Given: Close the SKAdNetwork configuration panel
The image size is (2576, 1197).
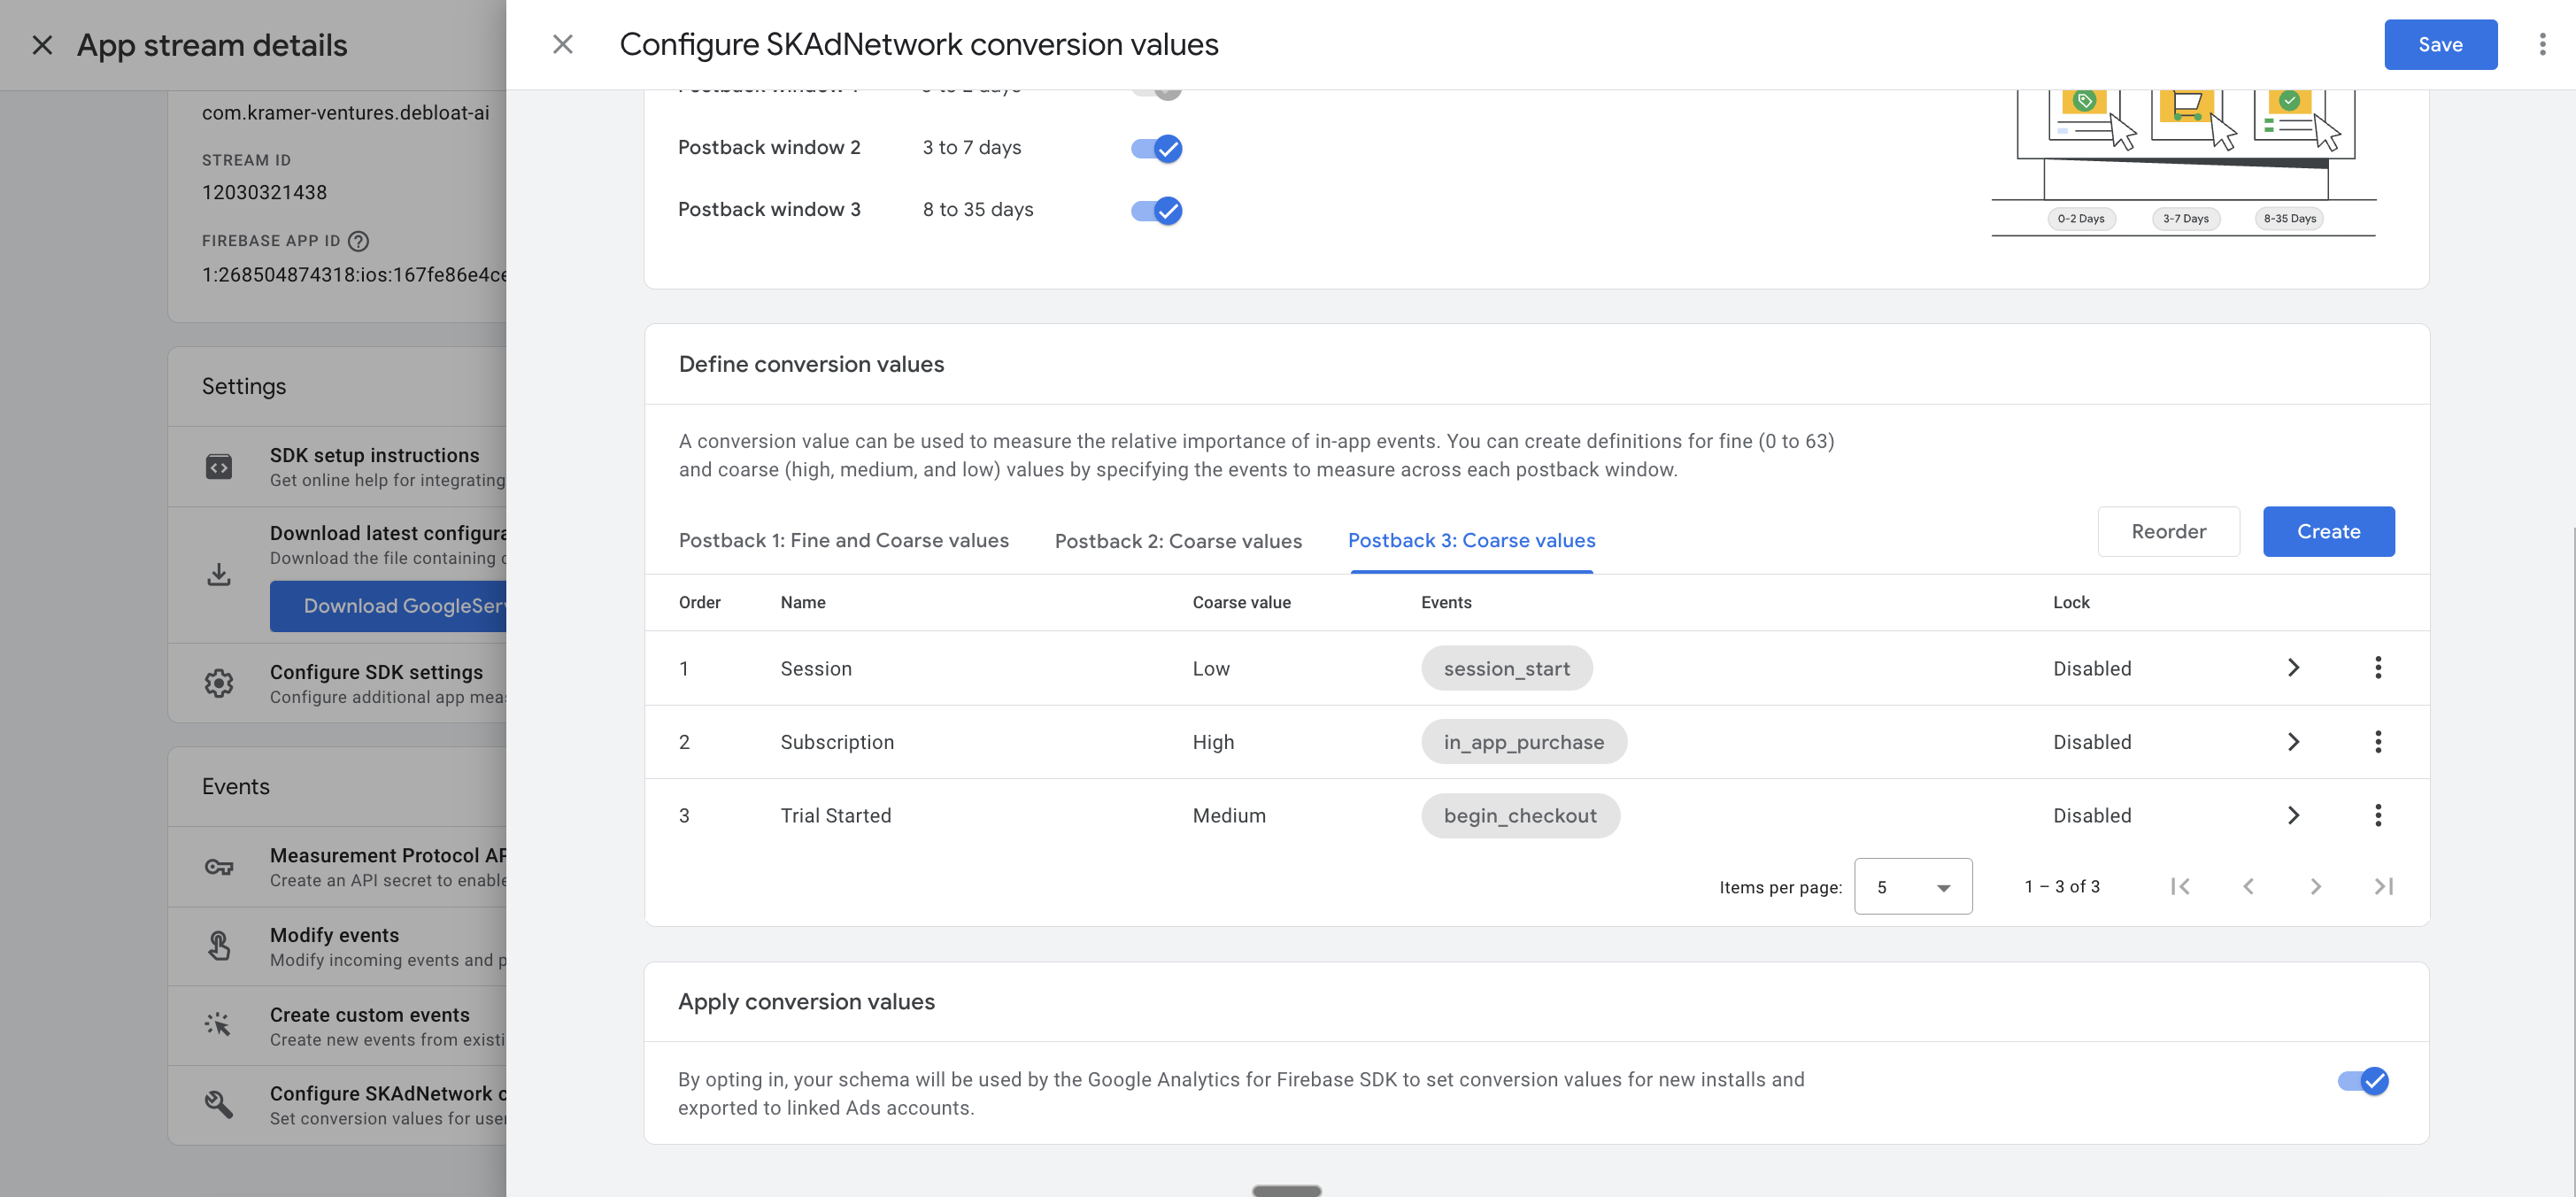Looking at the screenshot, I should [x=563, y=44].
